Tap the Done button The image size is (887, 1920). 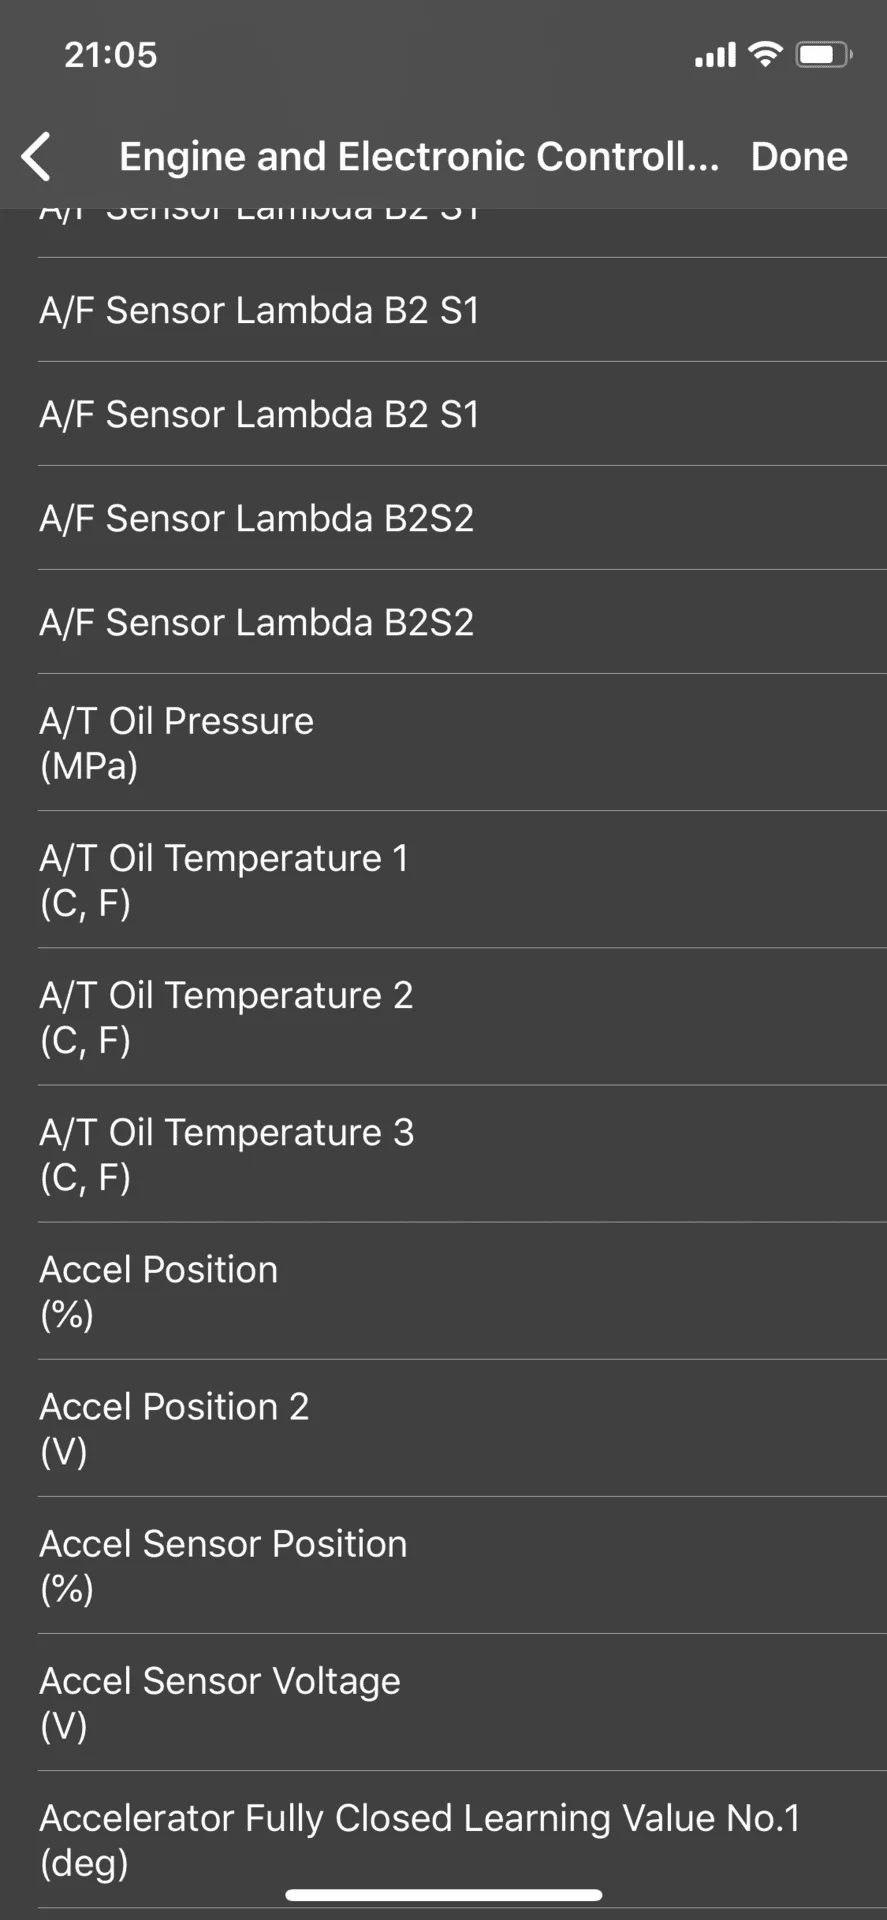(x=799, y=157)
